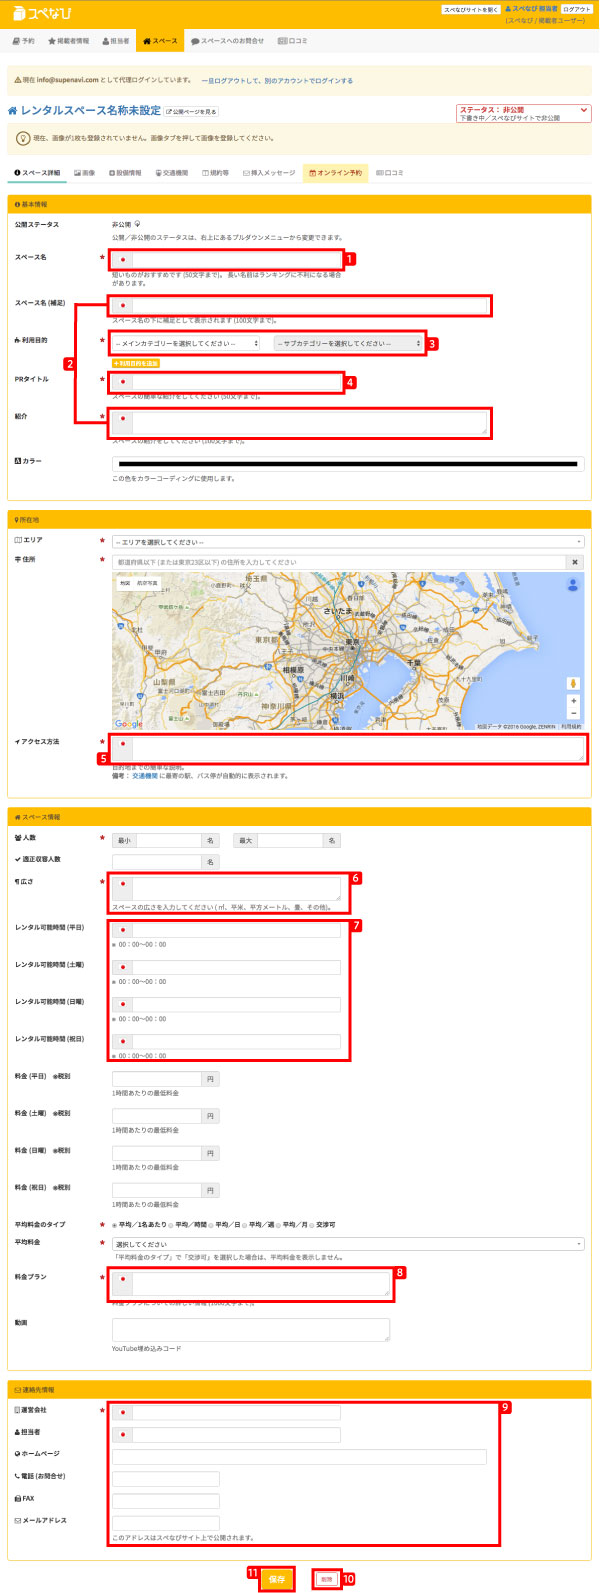The width and height of the screenshot is (600, 1593).
Task: Click the 公開ページを見る button
Action: [191, 111]
